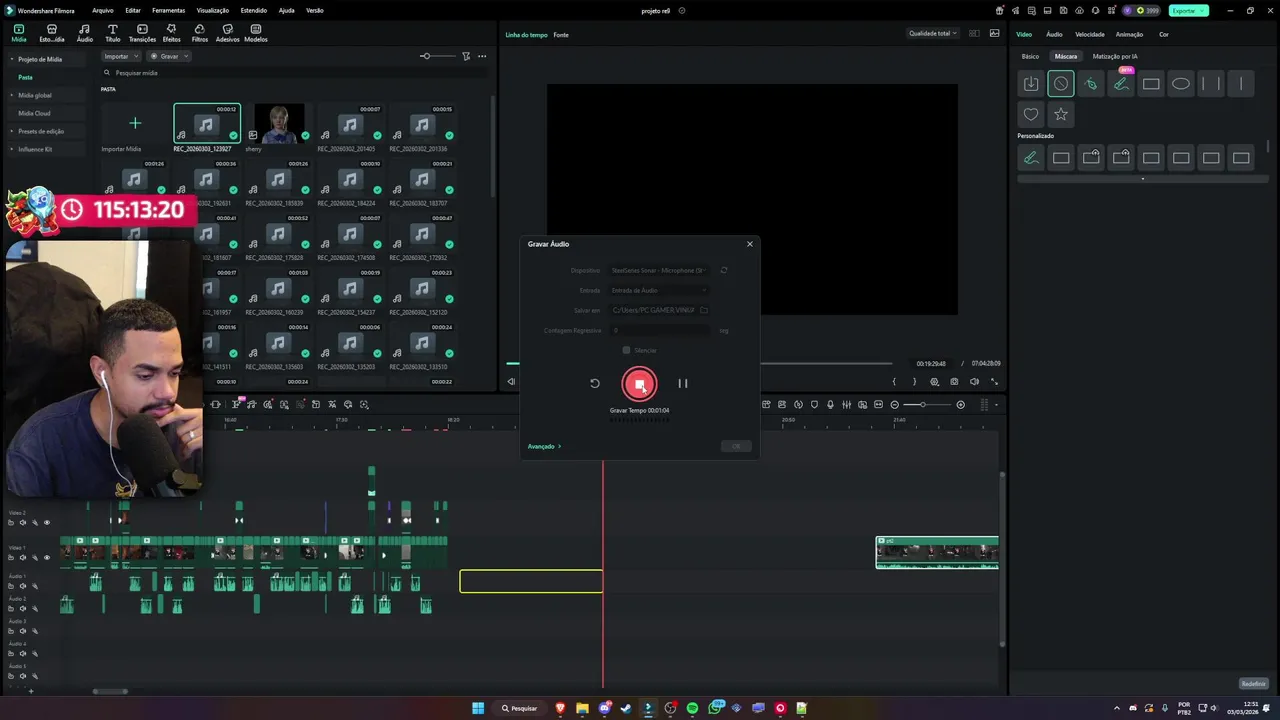
Task: Select the import mask icon
Action: pyautogui.click(x=1031, y=84)
